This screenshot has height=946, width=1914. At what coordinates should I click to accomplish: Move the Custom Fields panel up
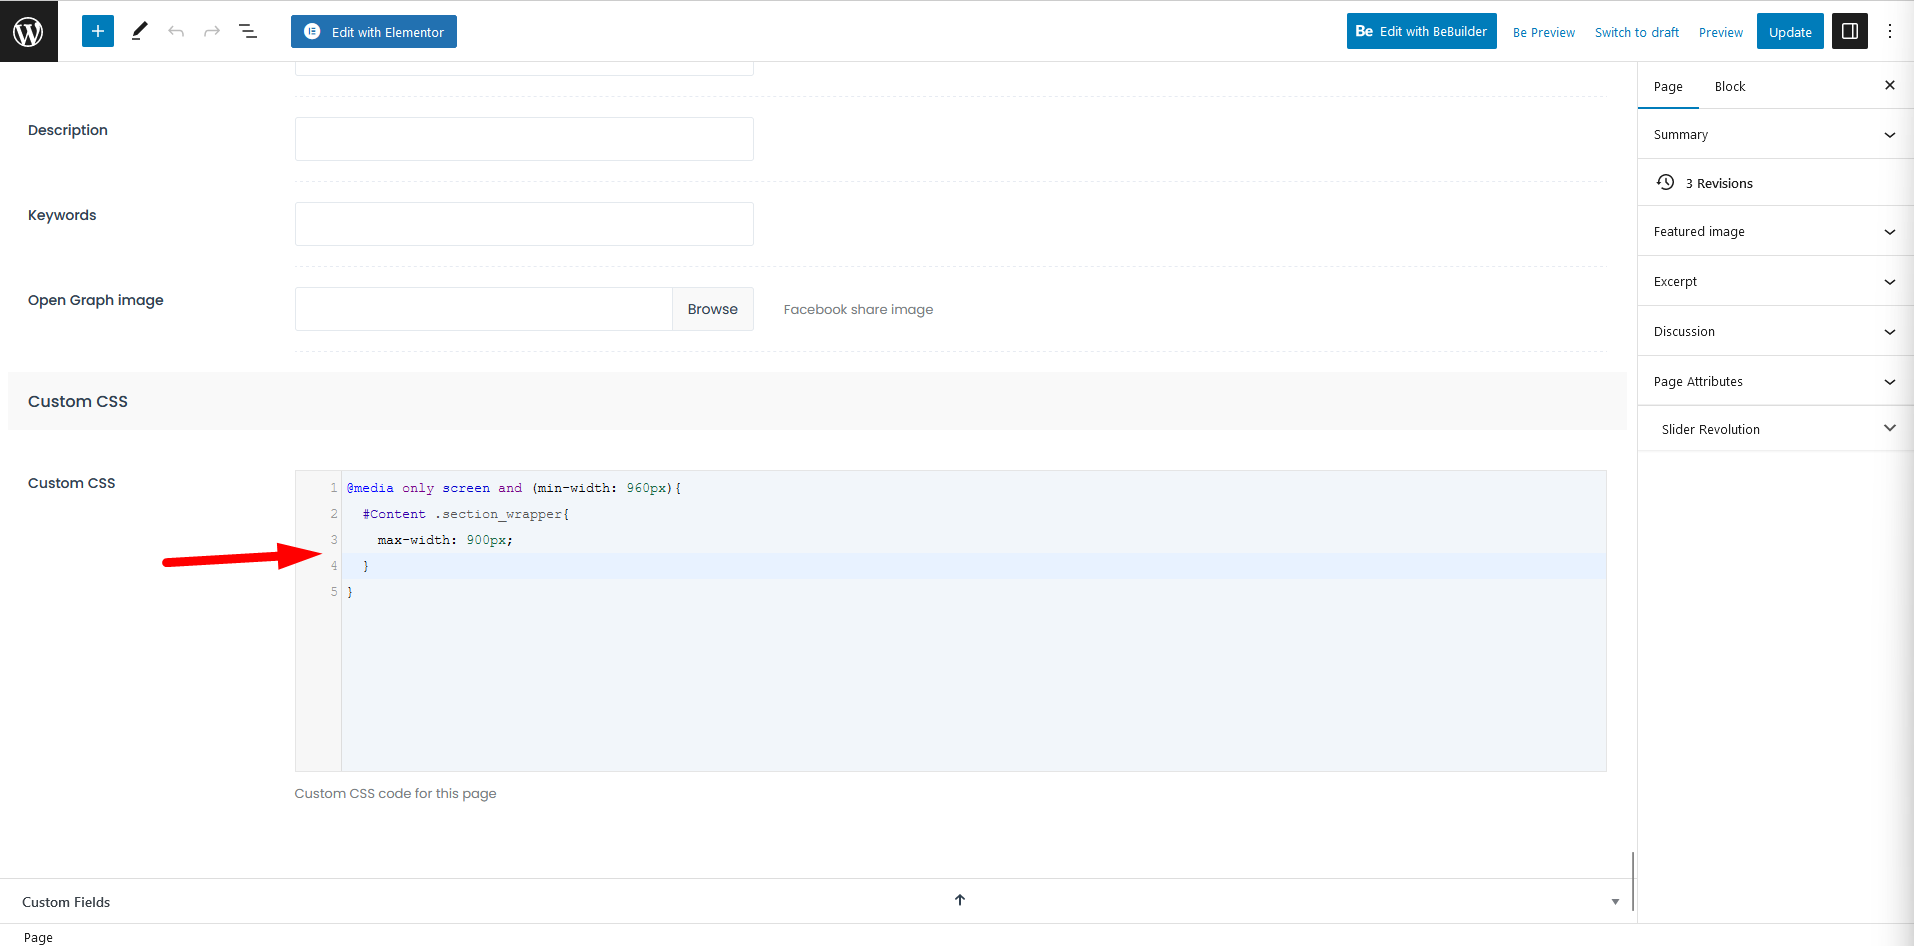pyautogui.click(x=960, y=900)
